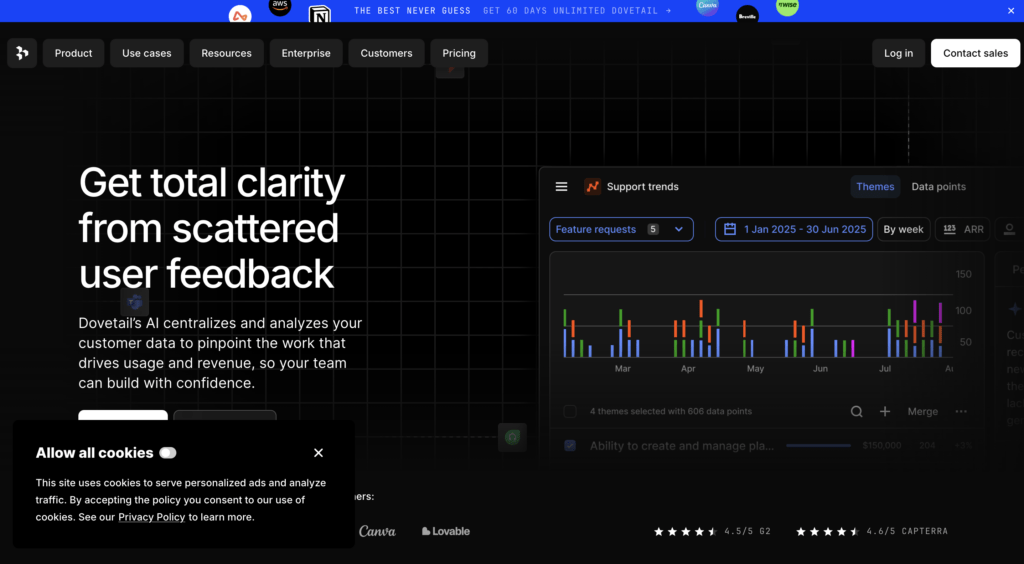Click the plus icon next to Merge

coord(885,412)
